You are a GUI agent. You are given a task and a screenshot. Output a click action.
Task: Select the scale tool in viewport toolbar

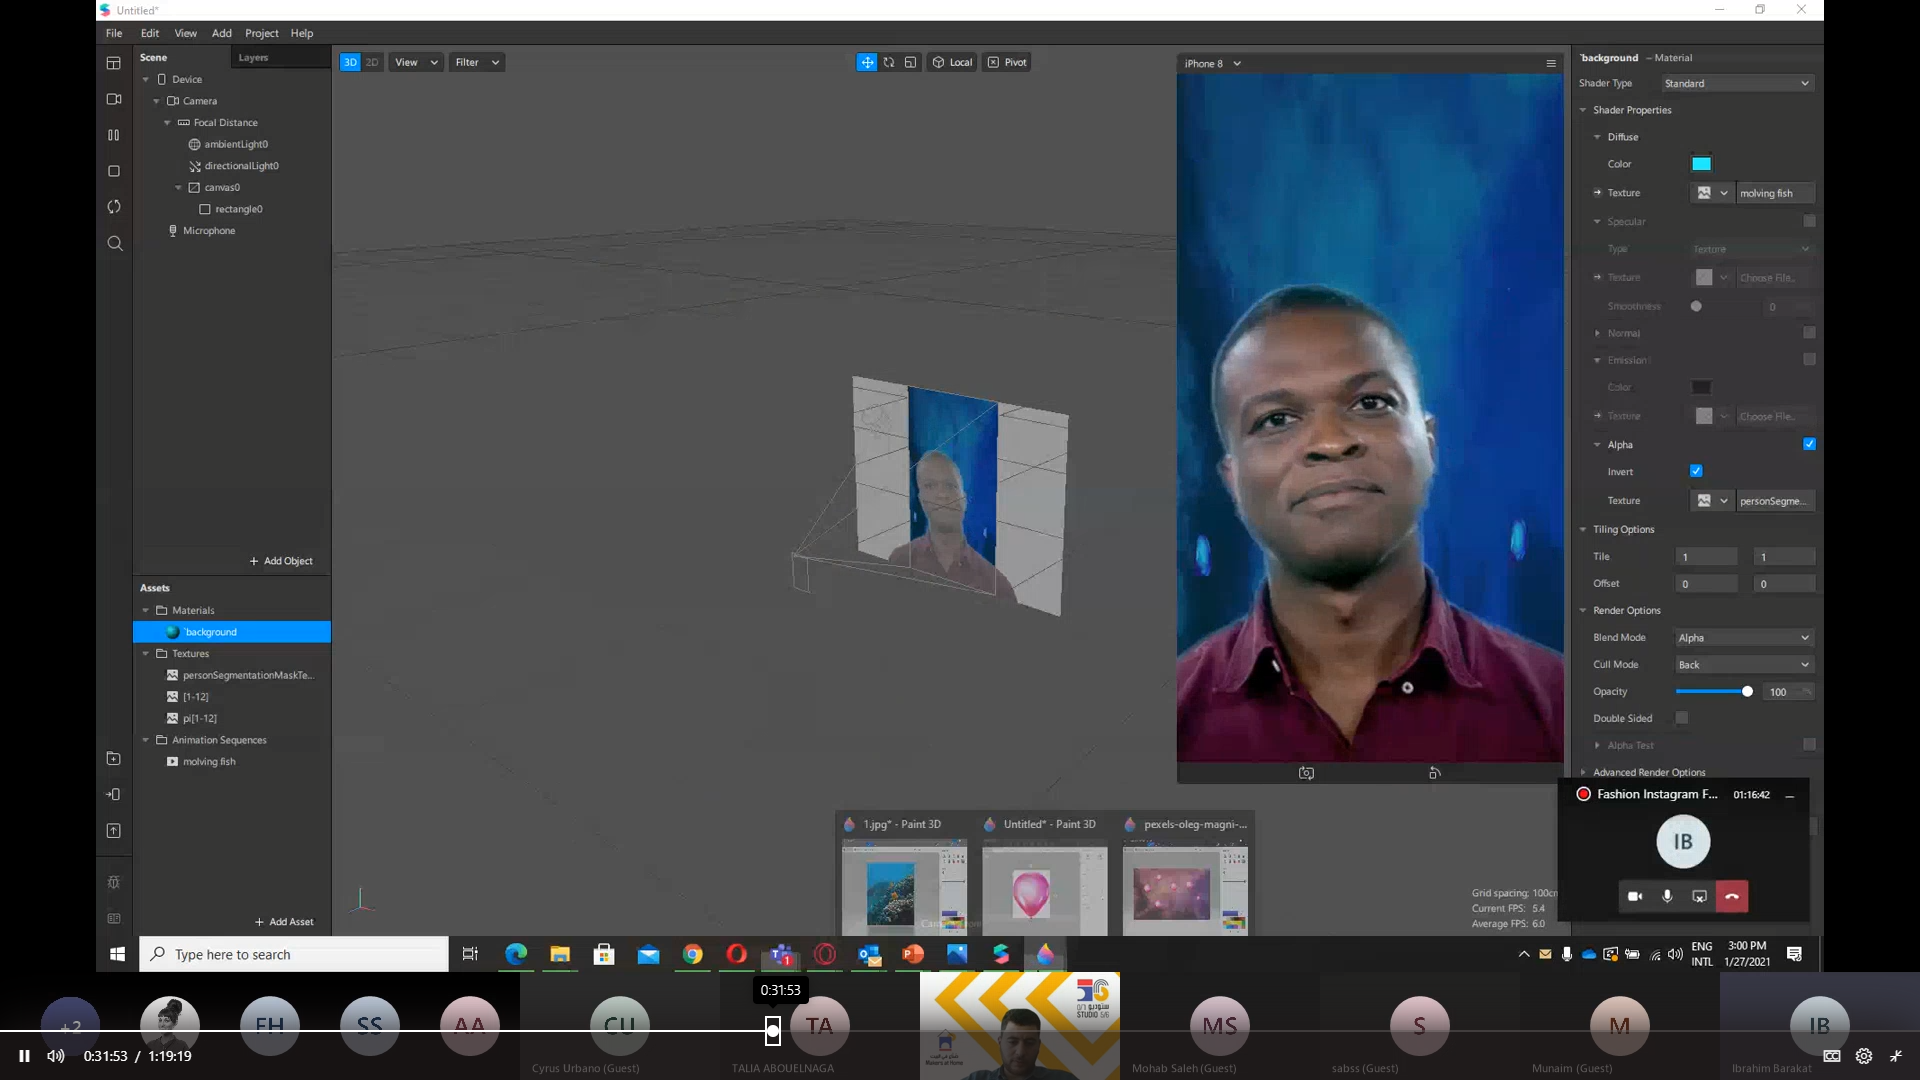910,62
